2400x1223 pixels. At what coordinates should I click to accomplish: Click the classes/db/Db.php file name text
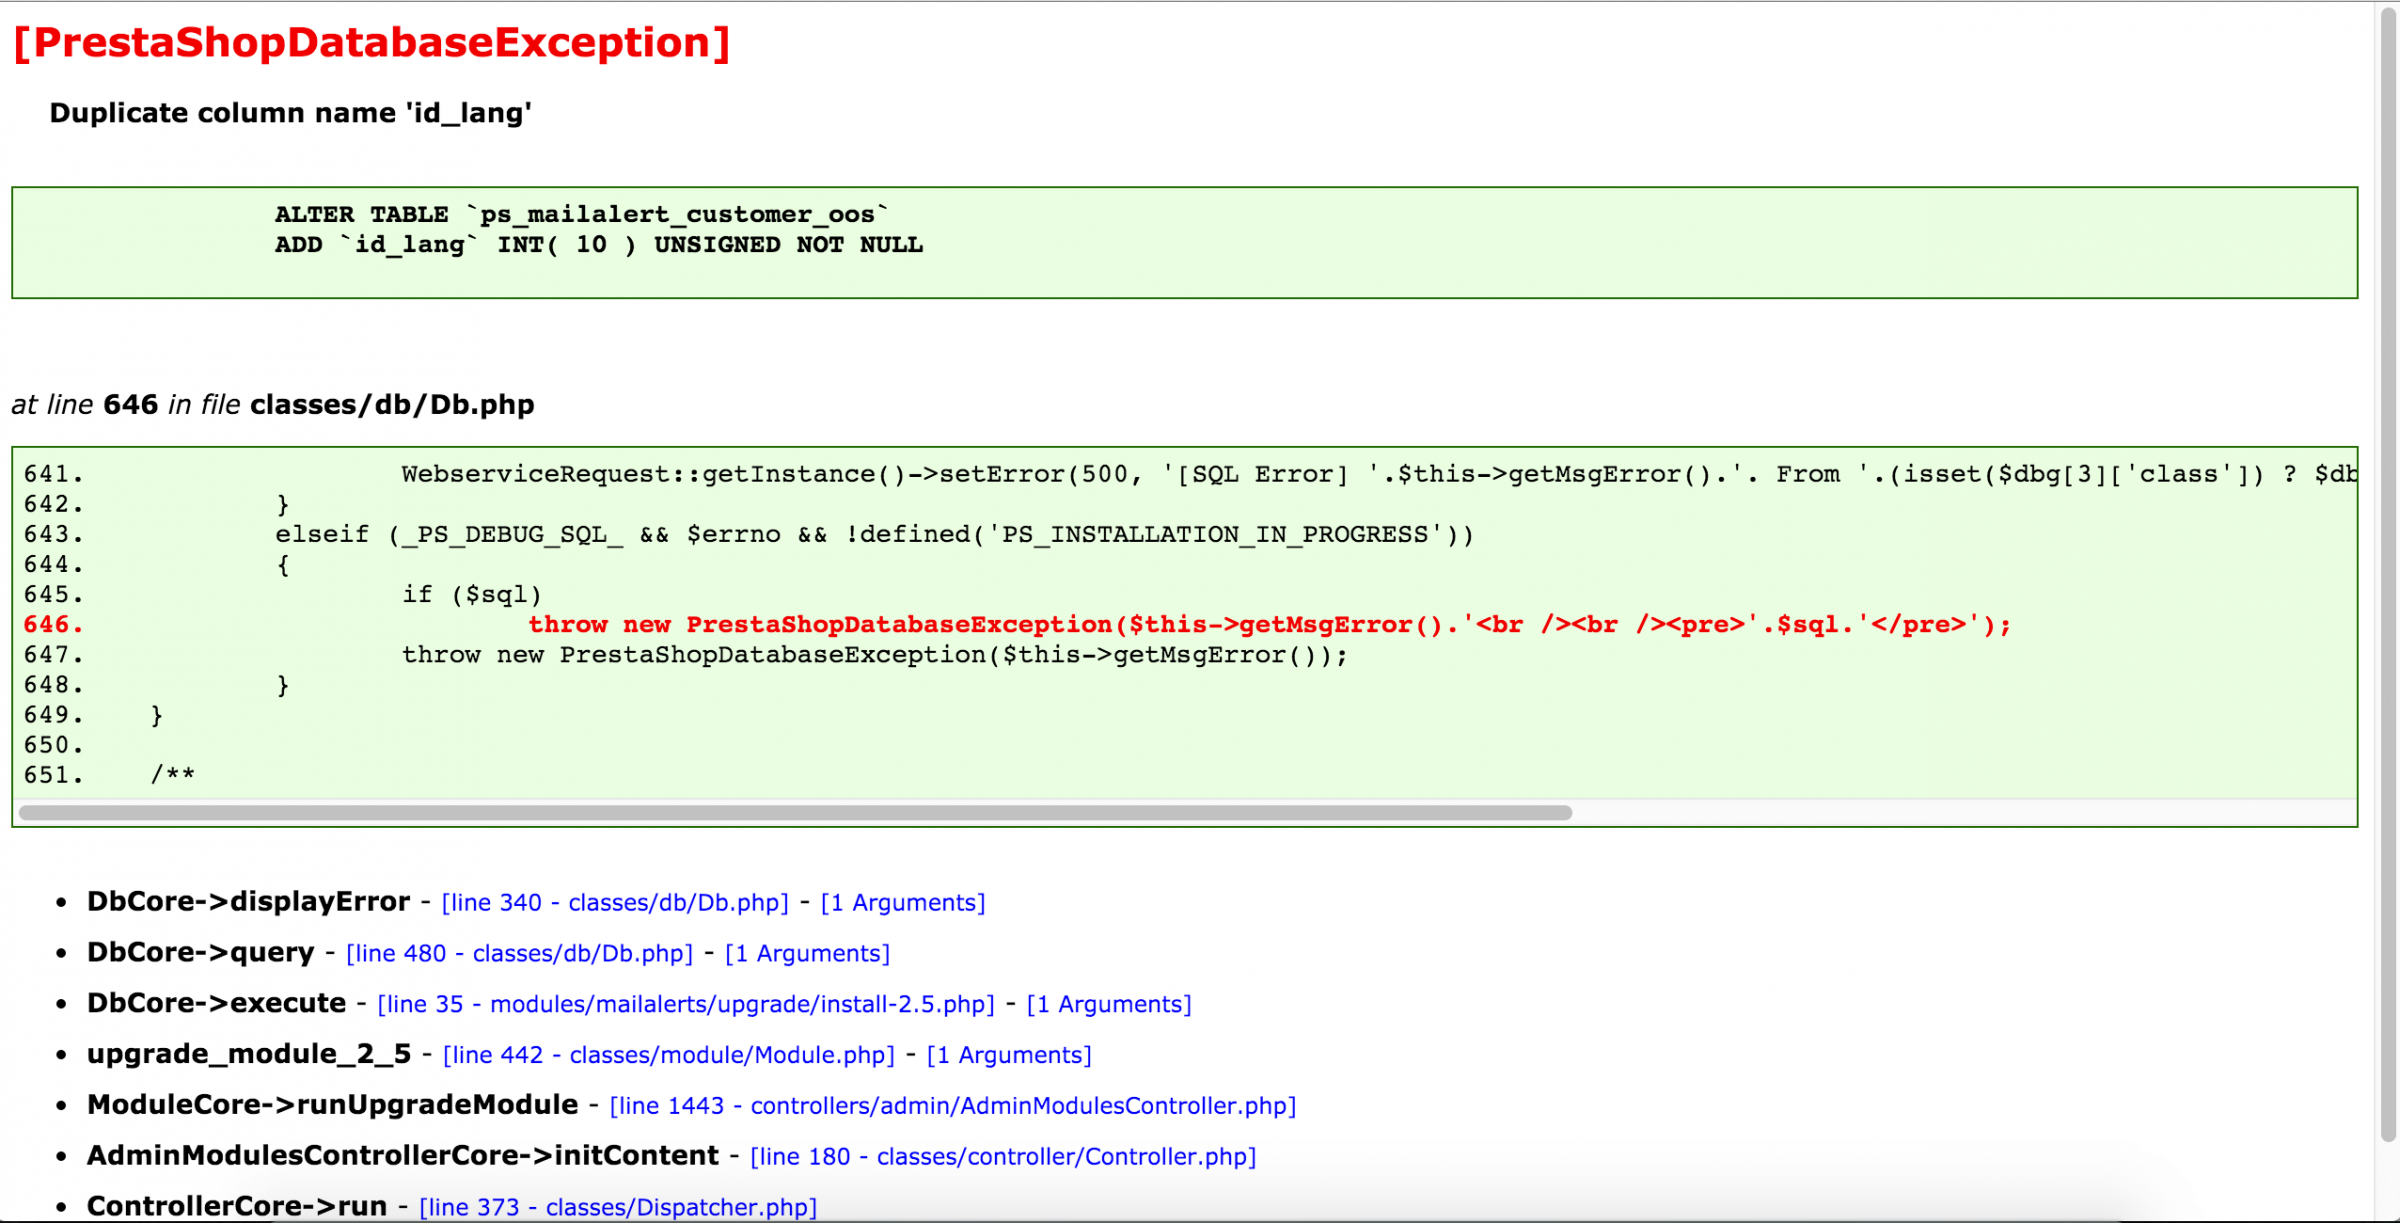click(392, 404)
